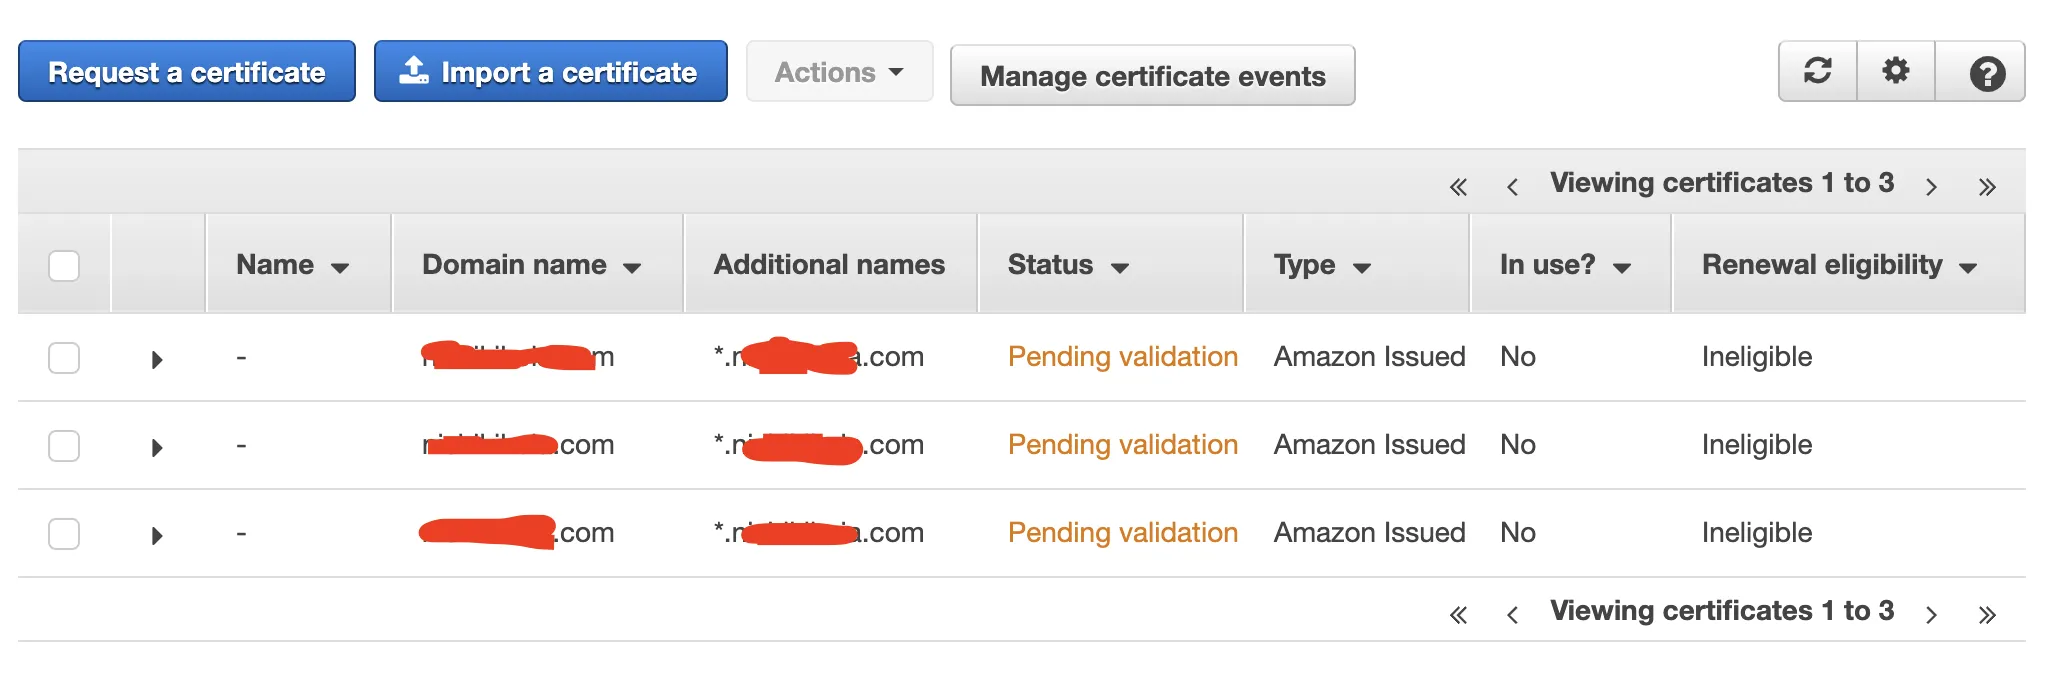Open the Actions dropdown menu
Screen dimensions: 2054x674
tap(839, 72)
